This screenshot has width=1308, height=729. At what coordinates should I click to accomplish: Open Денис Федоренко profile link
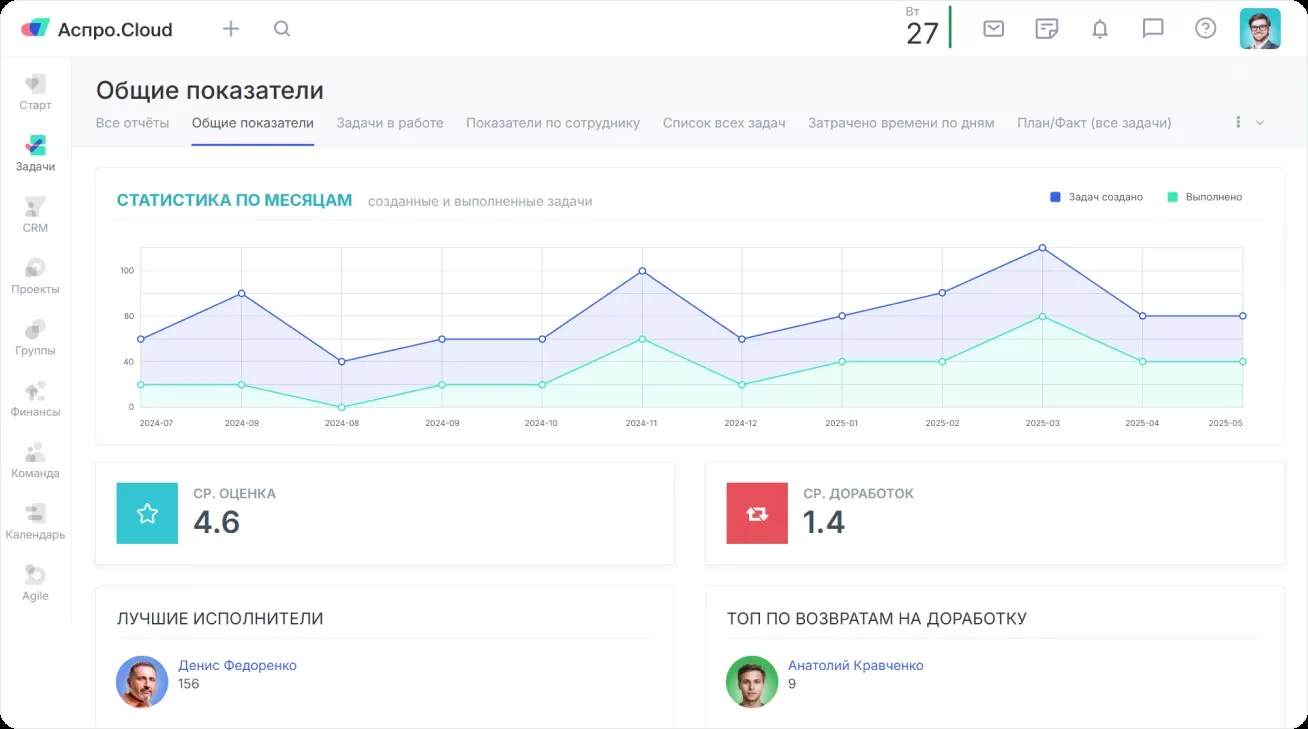(x=237, y=665)
